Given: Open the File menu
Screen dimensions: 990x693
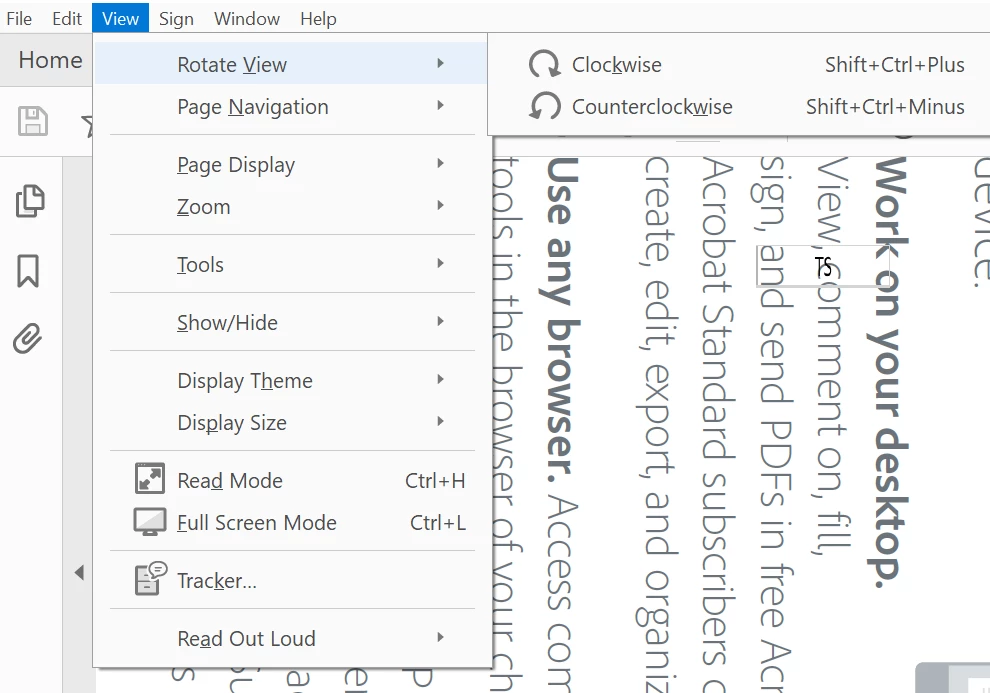Looking at the screenshot, I should tap(19, 19).
